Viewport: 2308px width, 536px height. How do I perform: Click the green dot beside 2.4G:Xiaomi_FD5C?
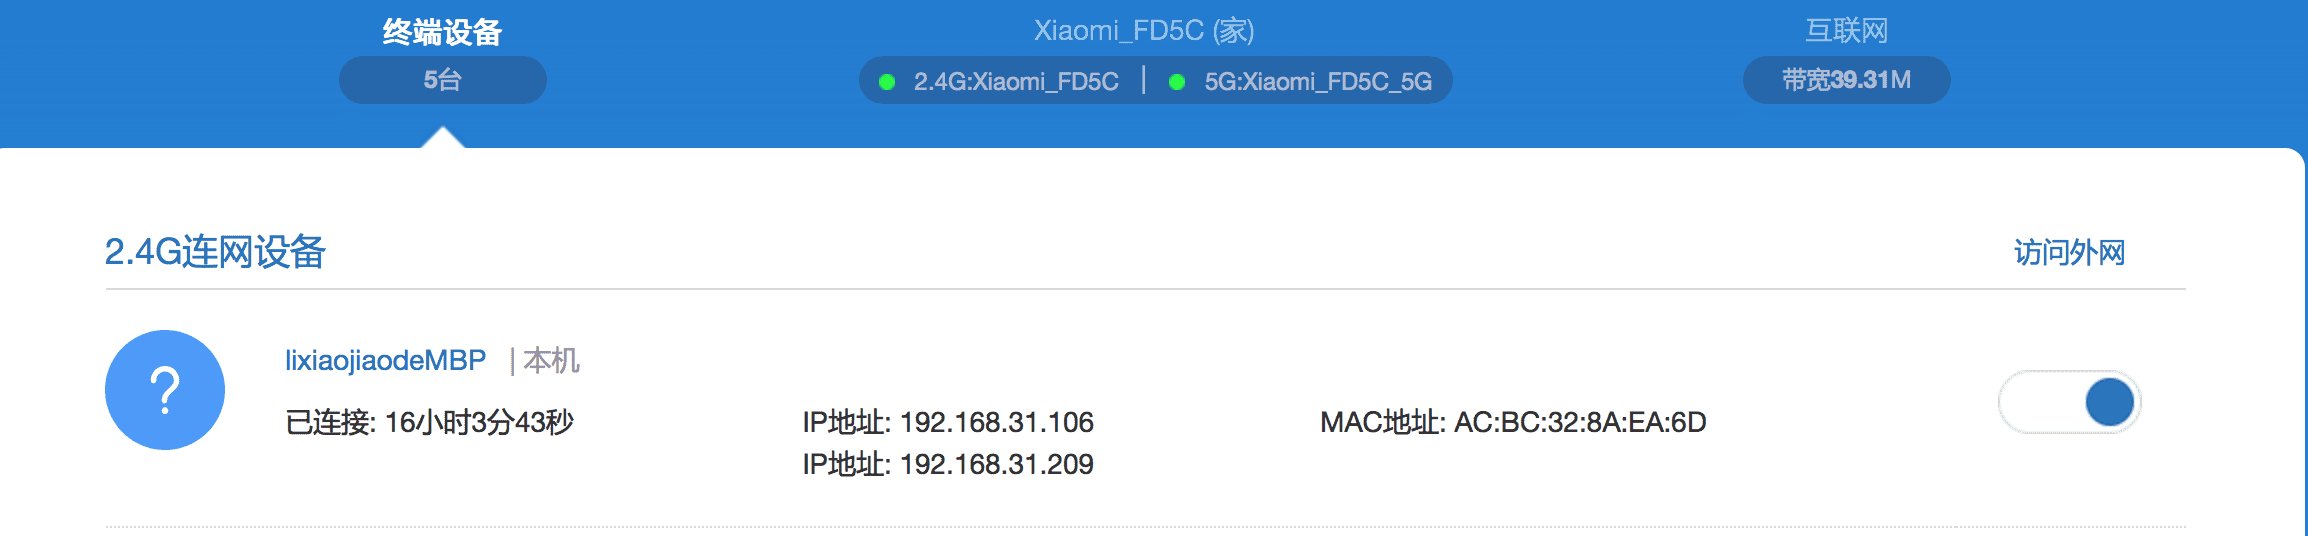pos(887,82)
